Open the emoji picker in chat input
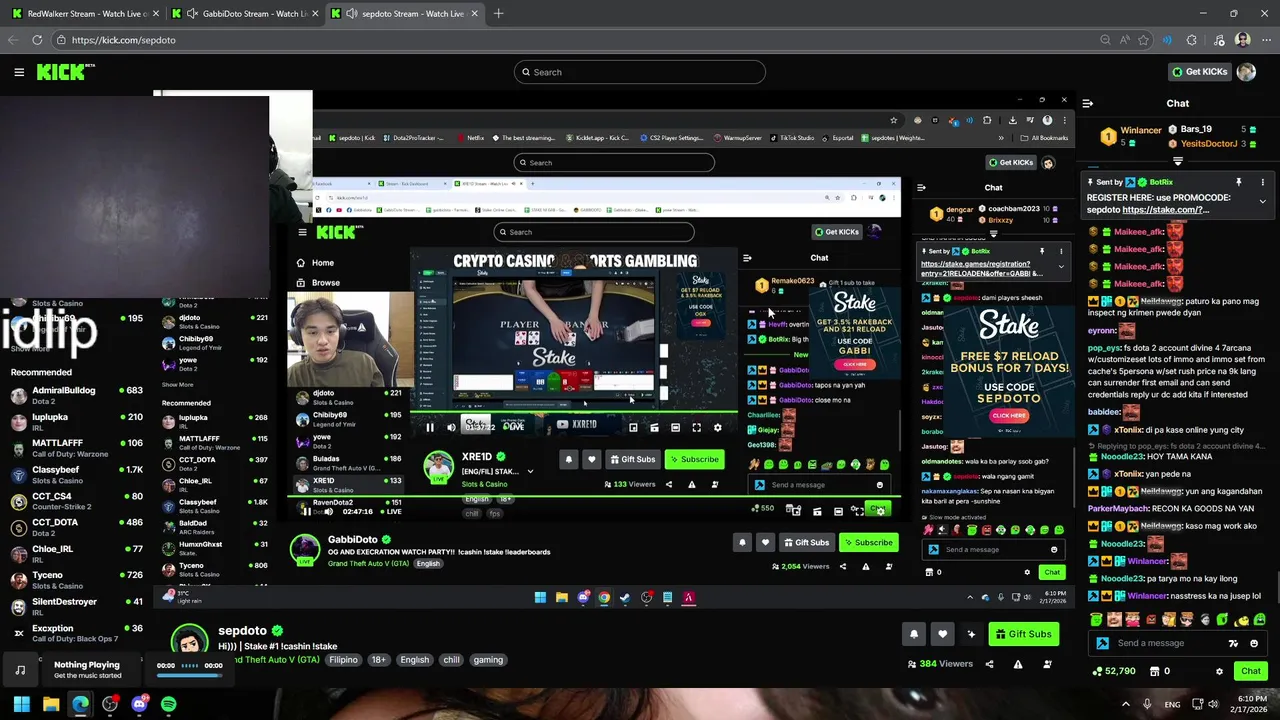Image resolution: width=1280 pixels, height=720 pixels. pos(1254,643)
